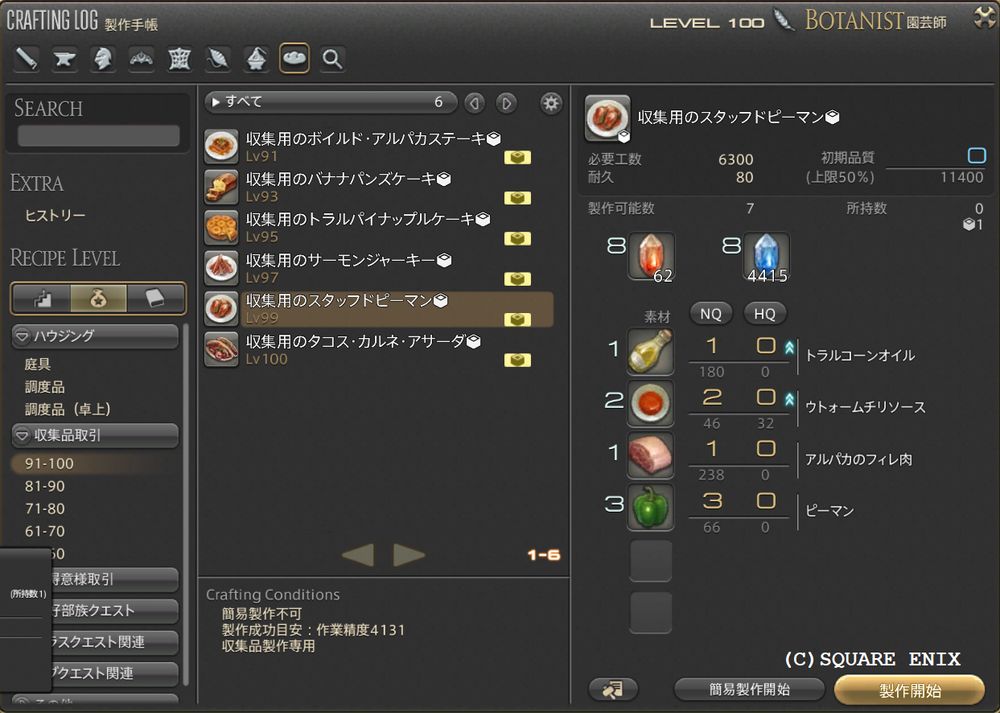Click 簡易製作開始 quick synthesis button

coord(749,689)
